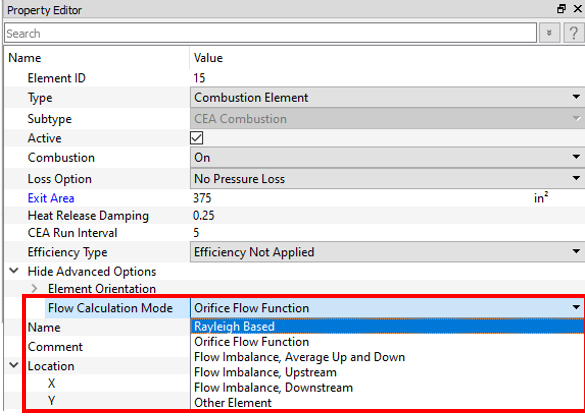Toggle the Active checkbox
585x416 pixels.
coord(197,138)
